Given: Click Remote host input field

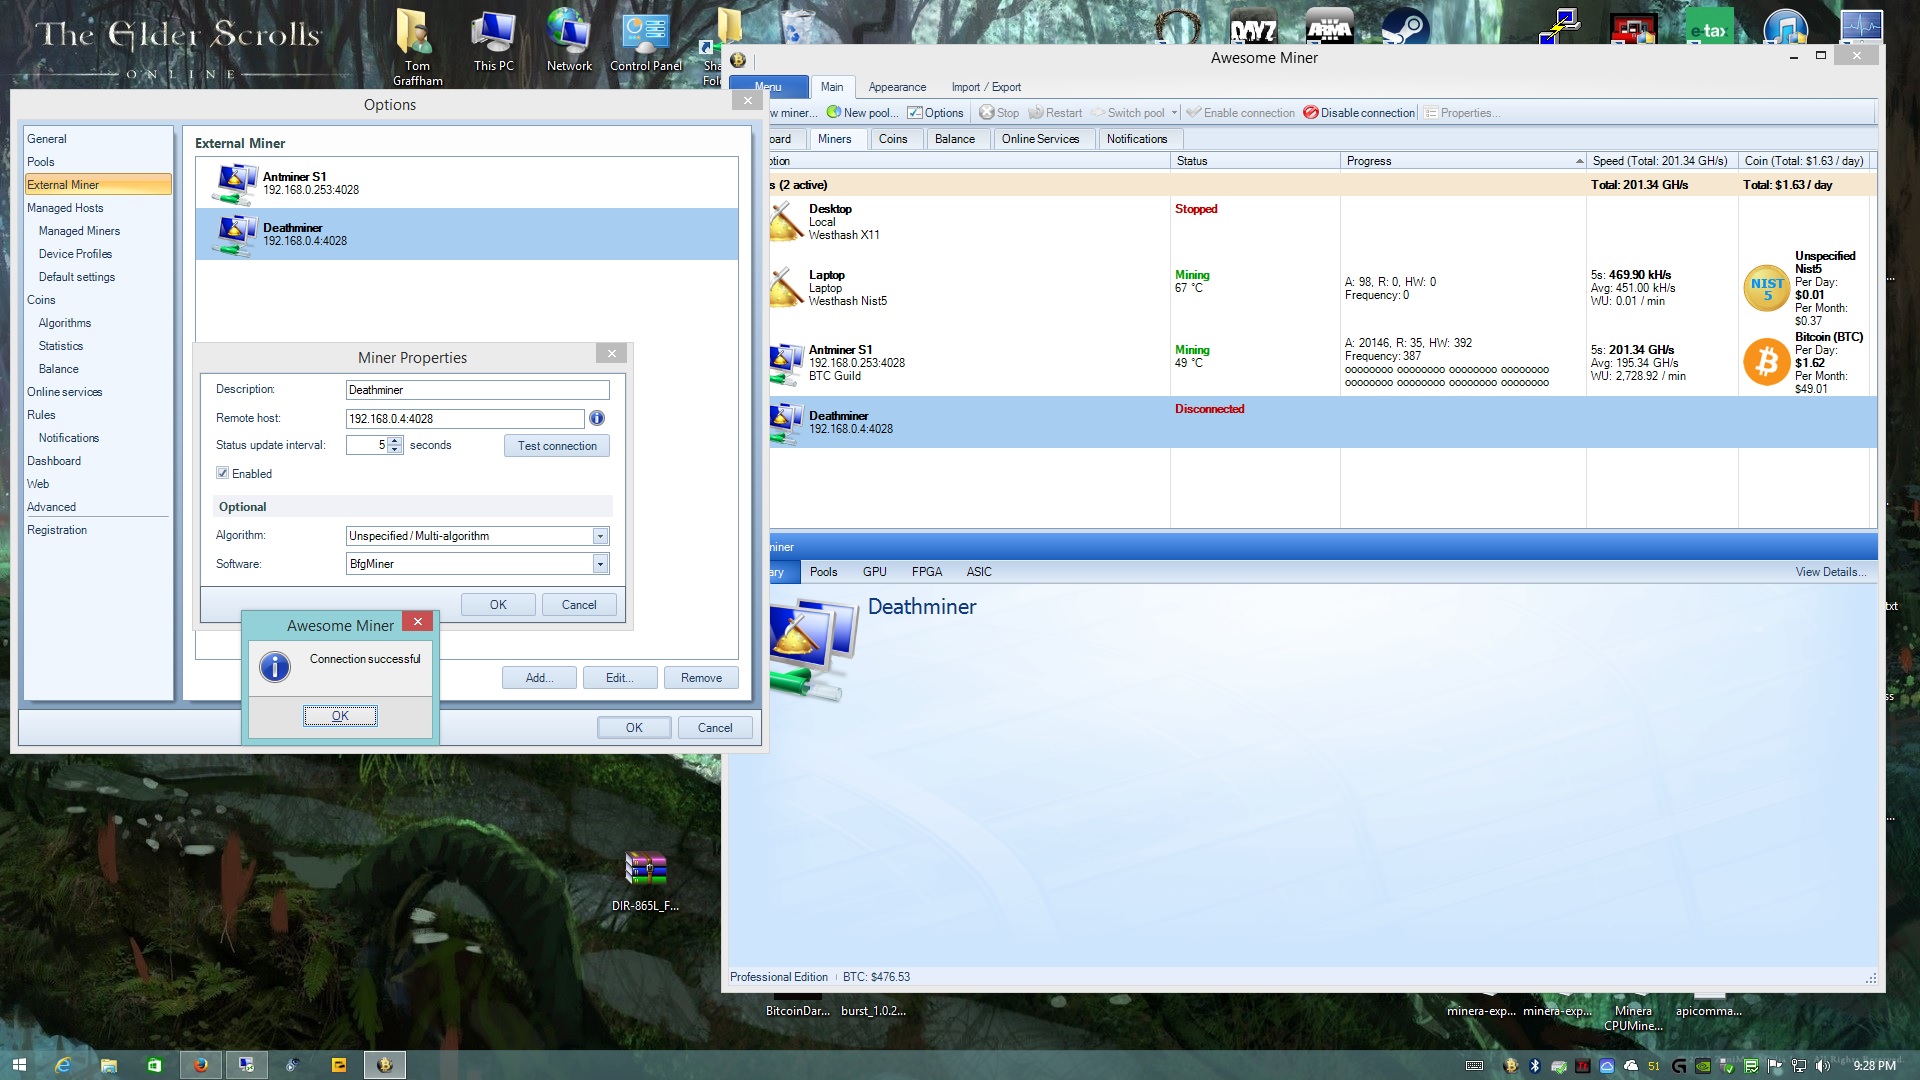Looking at the screenshot, I should click(x=465, y=419).
